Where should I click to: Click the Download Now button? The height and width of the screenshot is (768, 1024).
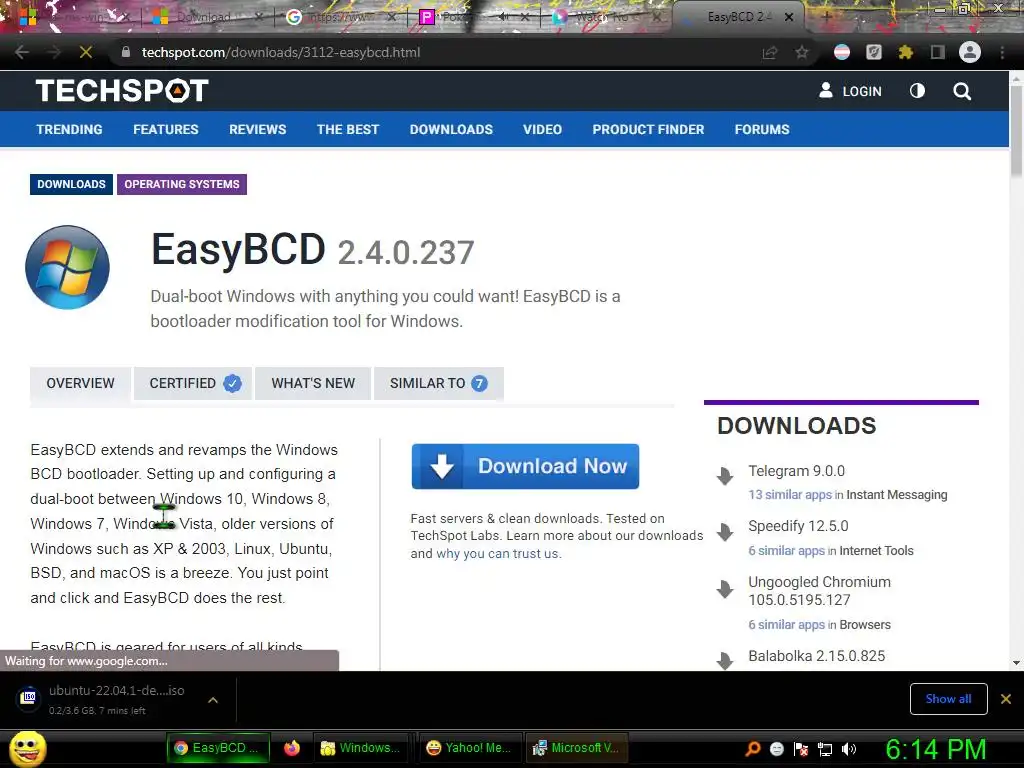point(525,466)
